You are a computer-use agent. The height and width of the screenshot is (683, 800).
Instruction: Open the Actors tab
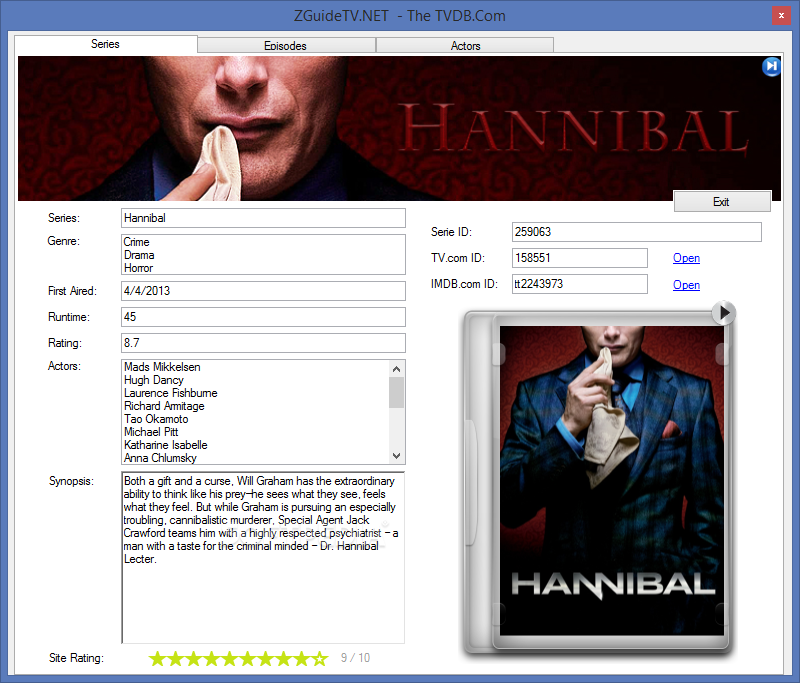[x=465, y=45]
